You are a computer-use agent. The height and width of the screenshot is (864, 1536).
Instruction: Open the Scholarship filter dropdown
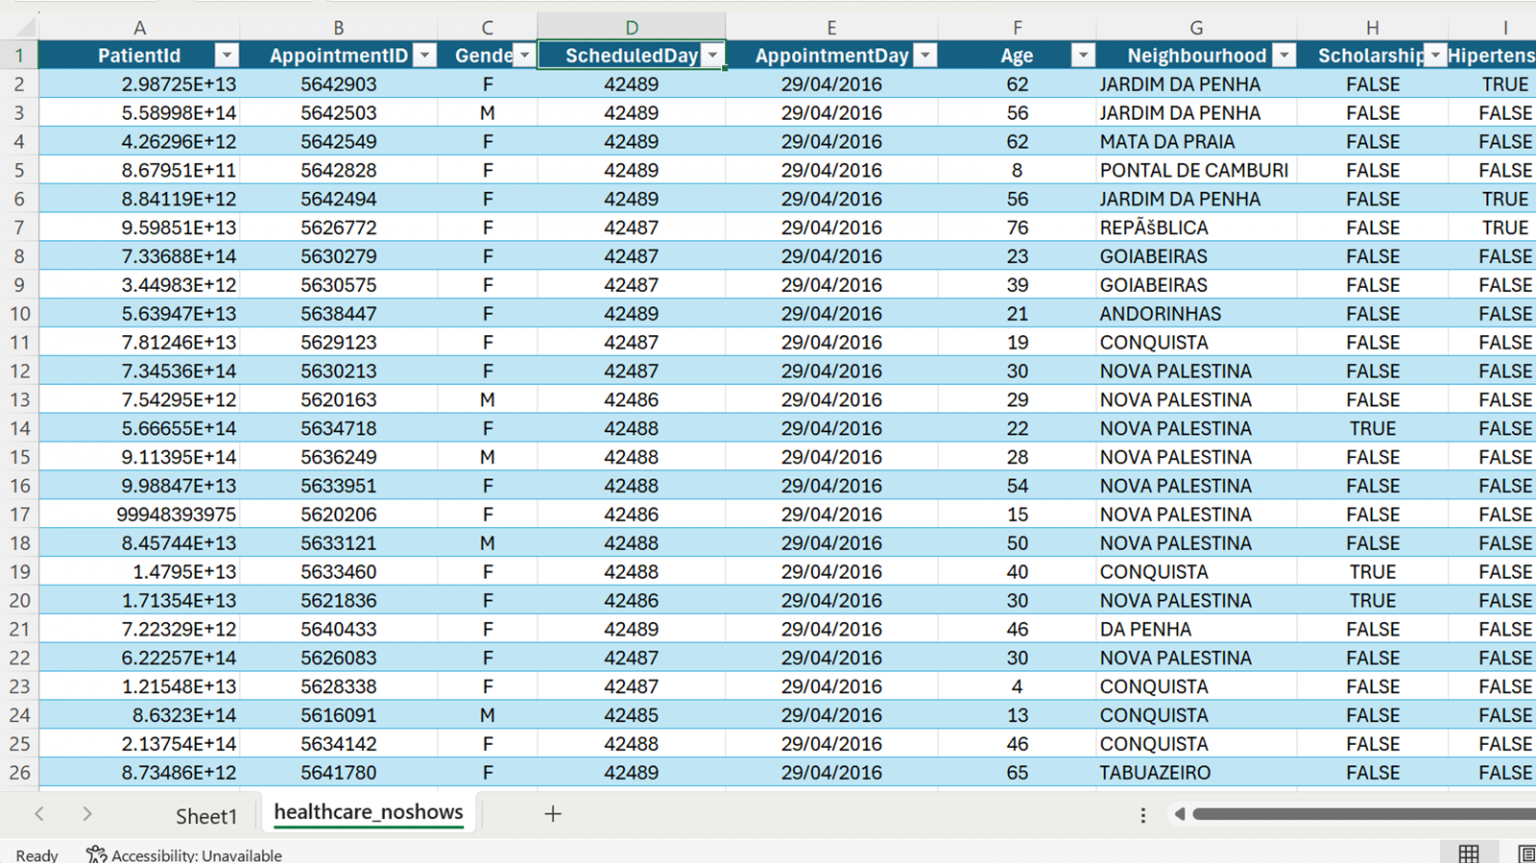coord(1434,55)
